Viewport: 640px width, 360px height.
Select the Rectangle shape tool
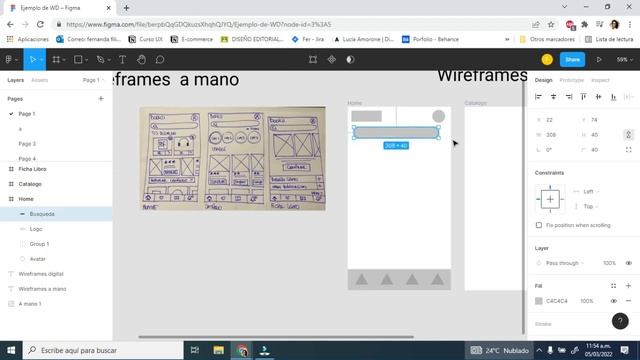(x=78, y=60)
